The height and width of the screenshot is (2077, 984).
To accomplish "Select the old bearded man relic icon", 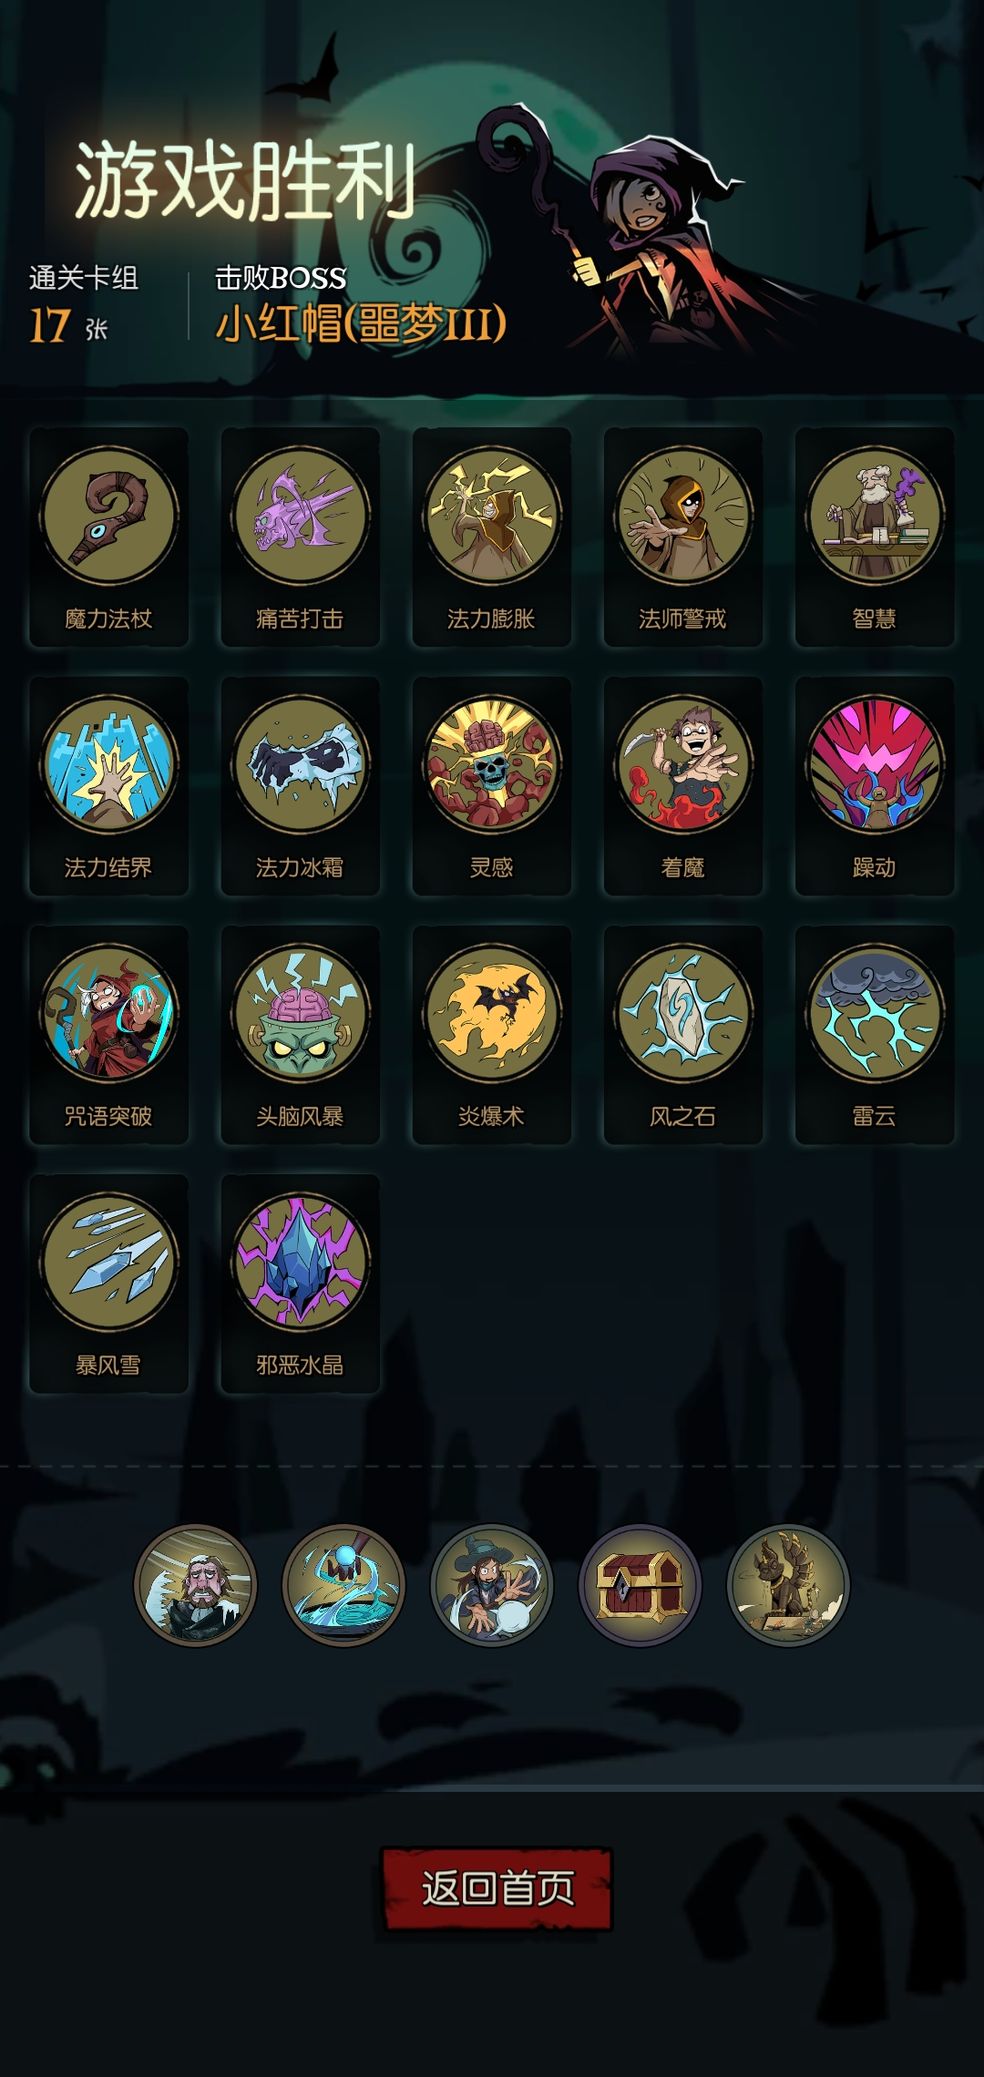I will 195,1585.
